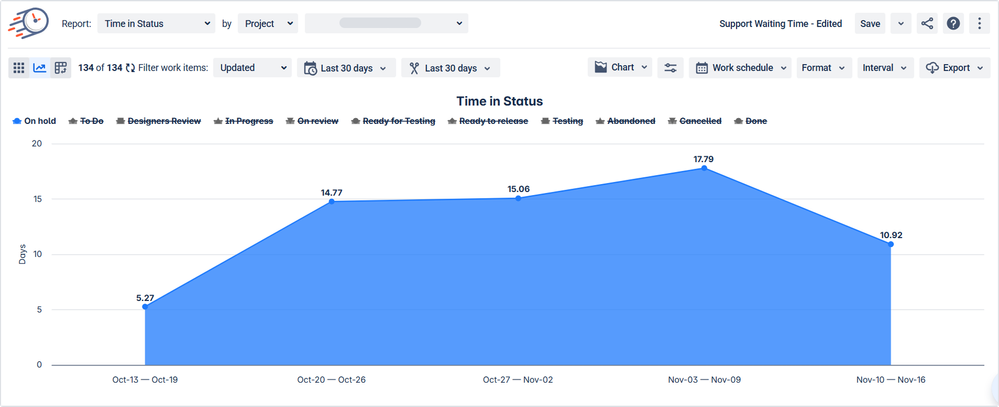Click the share report icon
The width and height of the screenshot is (999, 407).
point(927,24)
